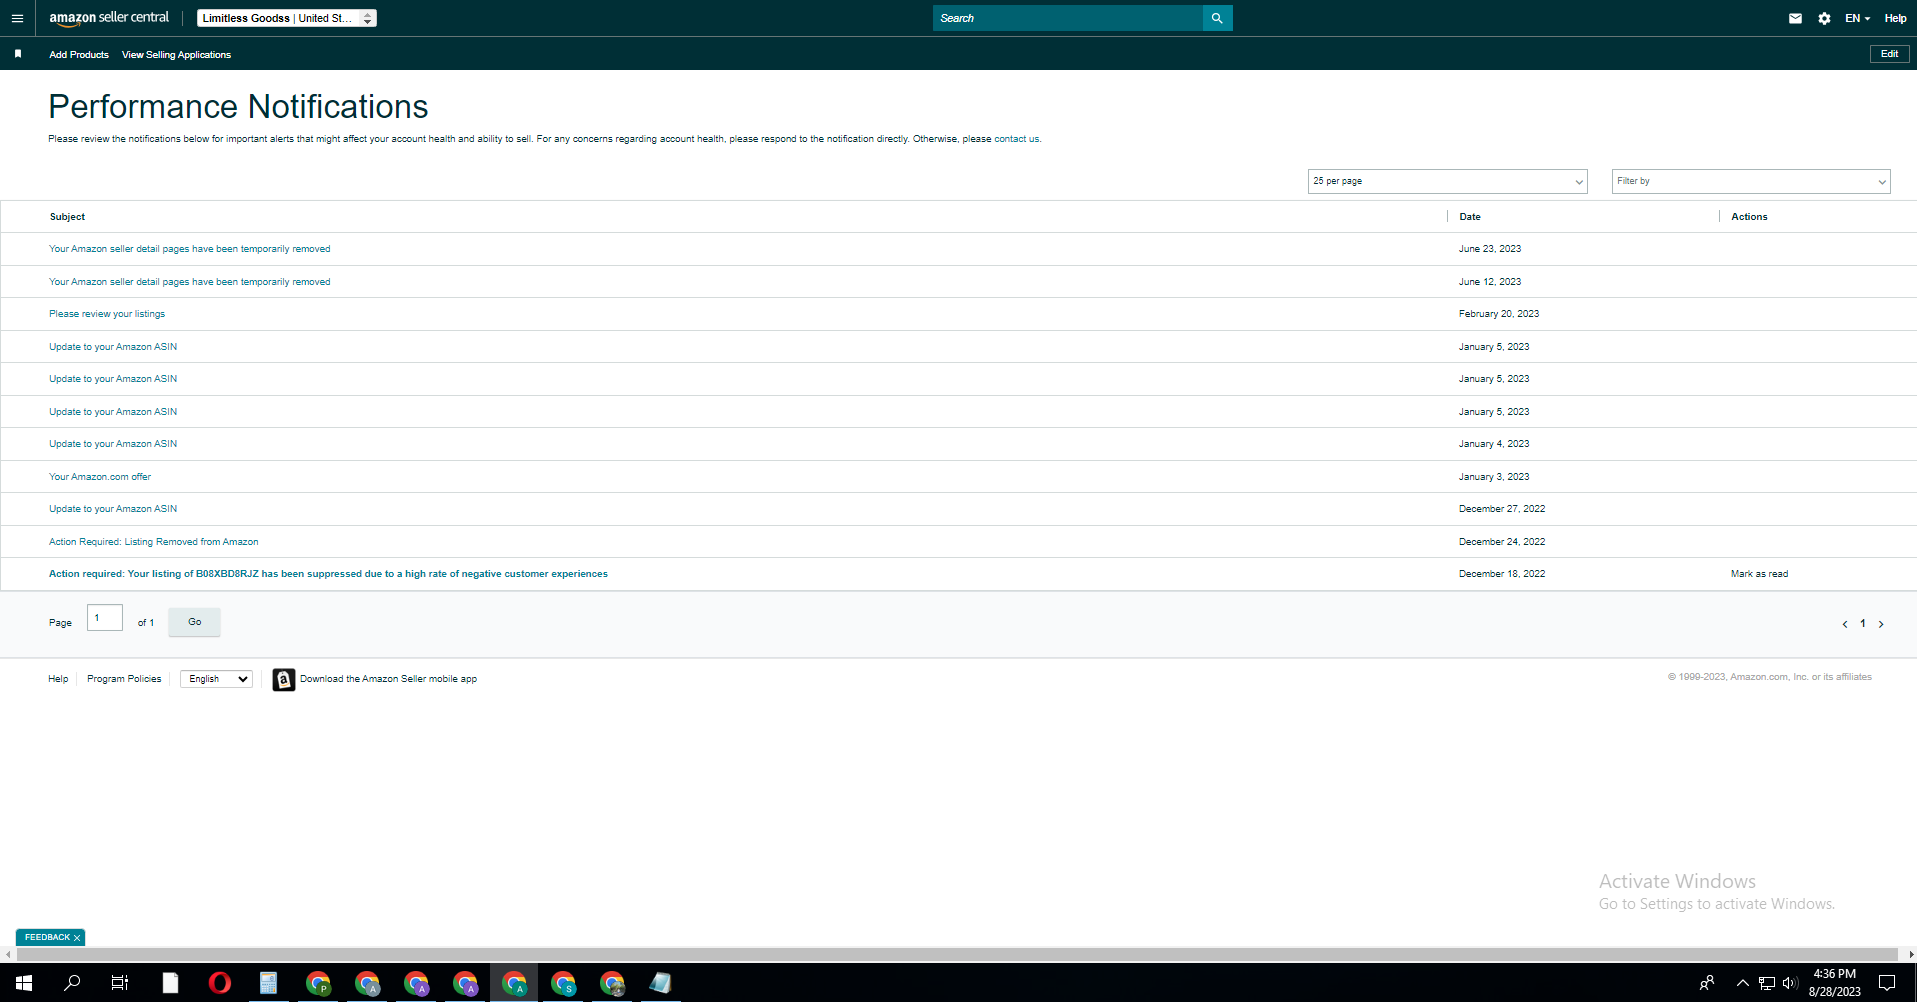
Task: Show hidden system tray icons
Action: 1742,983
